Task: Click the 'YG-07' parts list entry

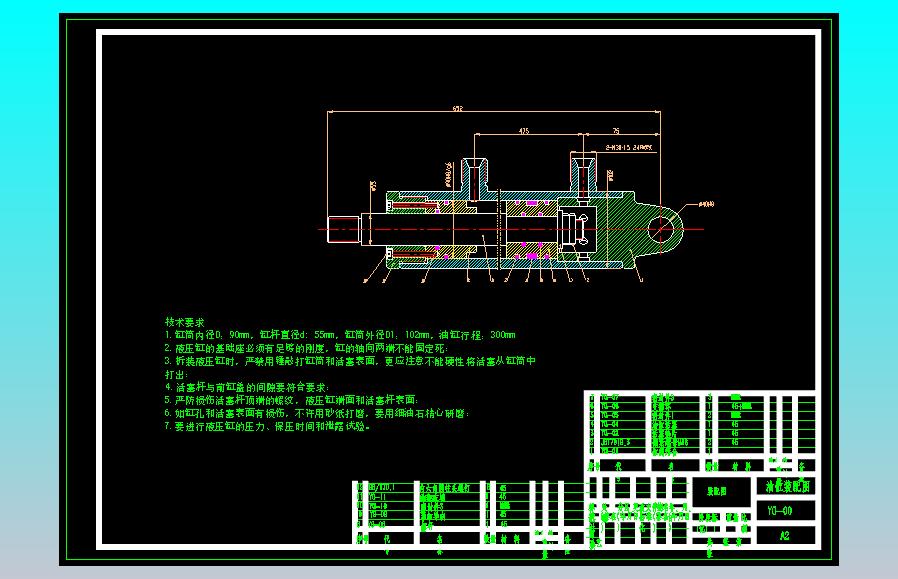Action: (610, 397)
